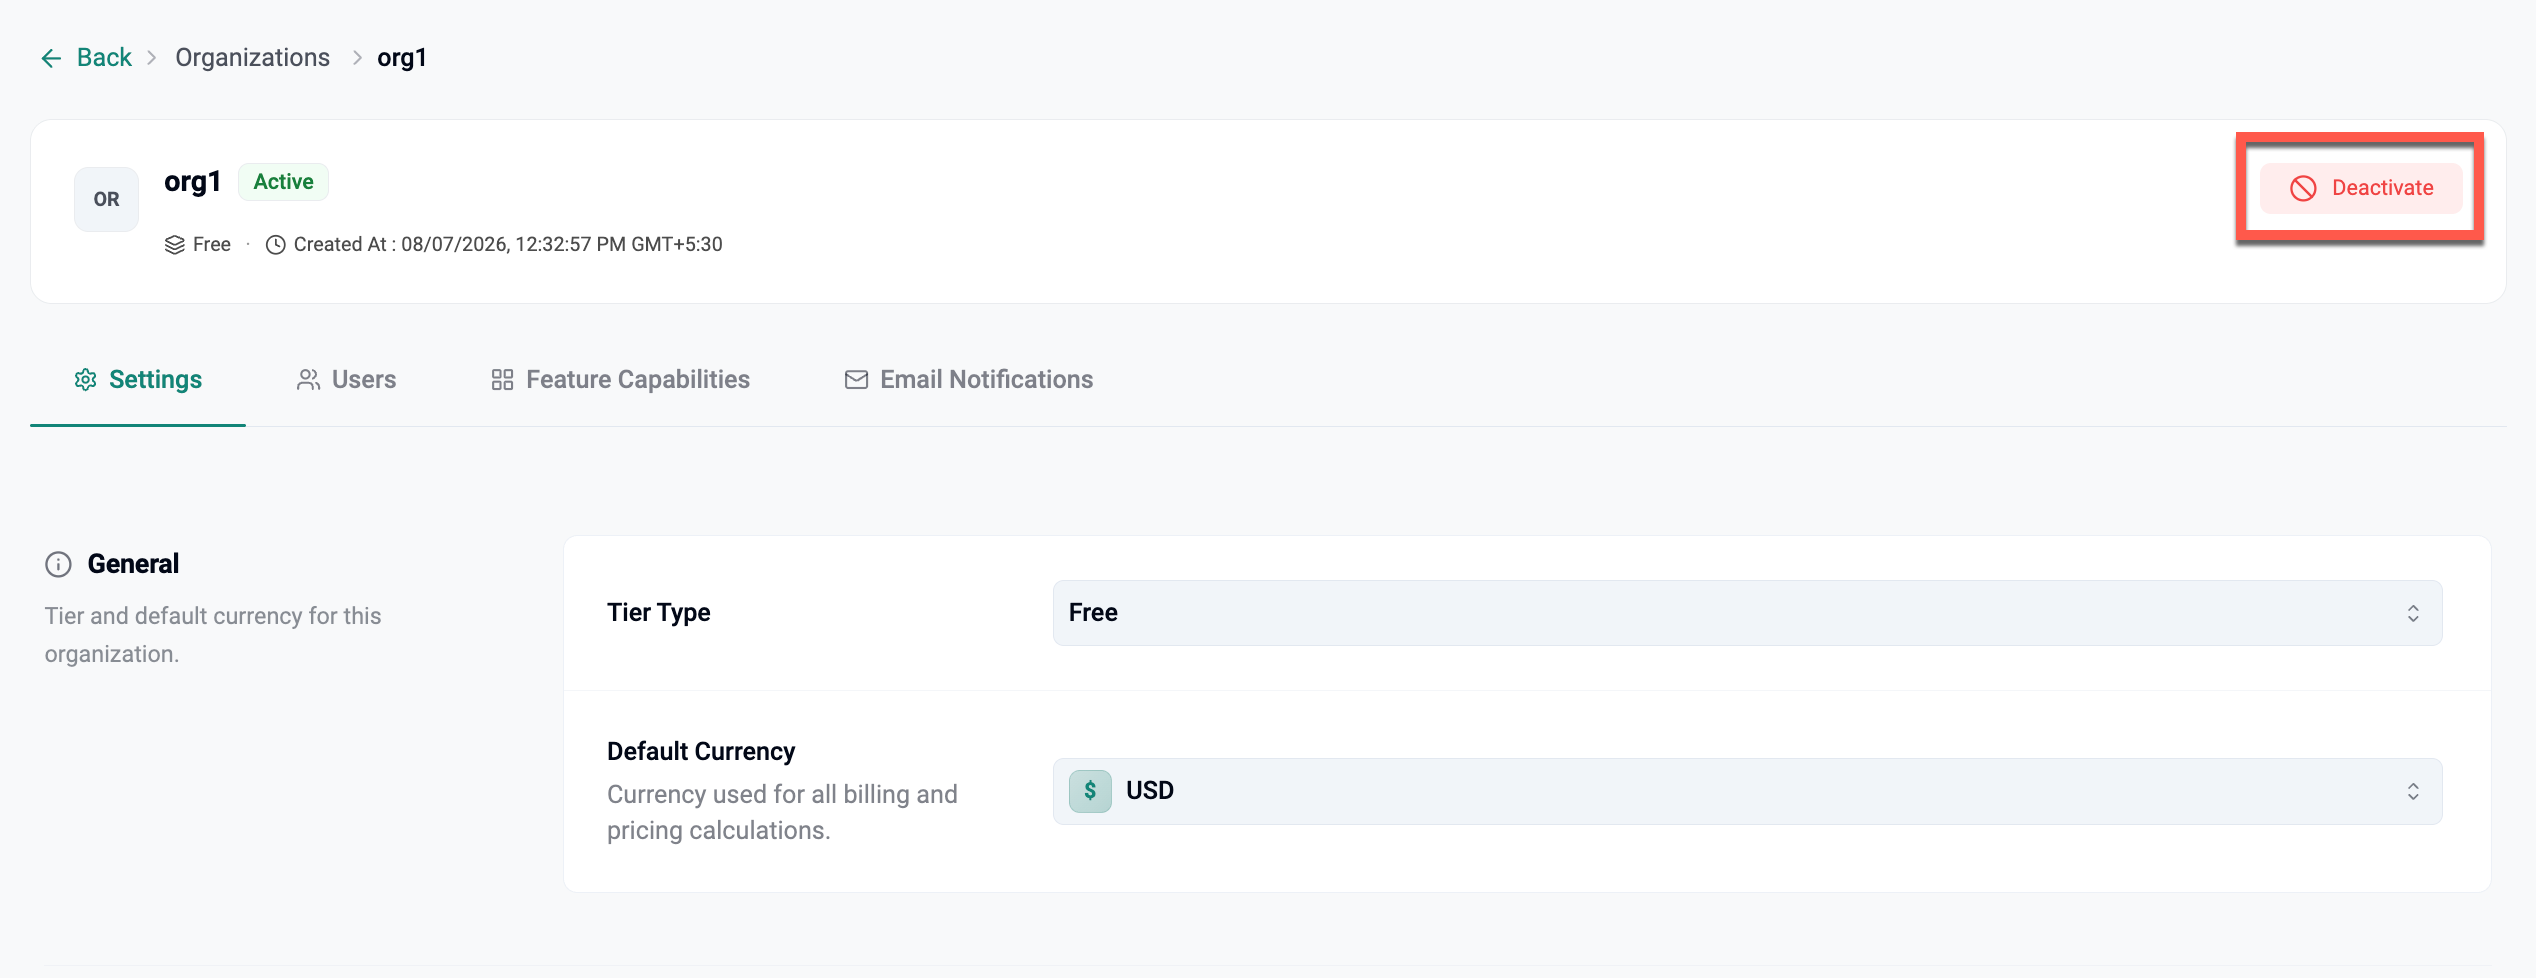The width and height of the screenshot is (2536, 978).
Task: Deactivate the org1 organization
Action: click(x=2361, y=188)
